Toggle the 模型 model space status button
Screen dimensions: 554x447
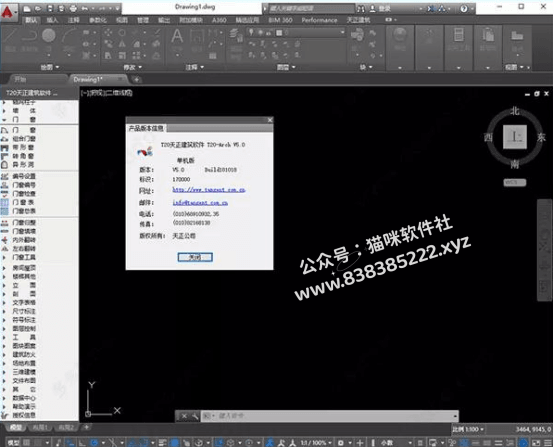pyautogui.click(x=13, y=442)
